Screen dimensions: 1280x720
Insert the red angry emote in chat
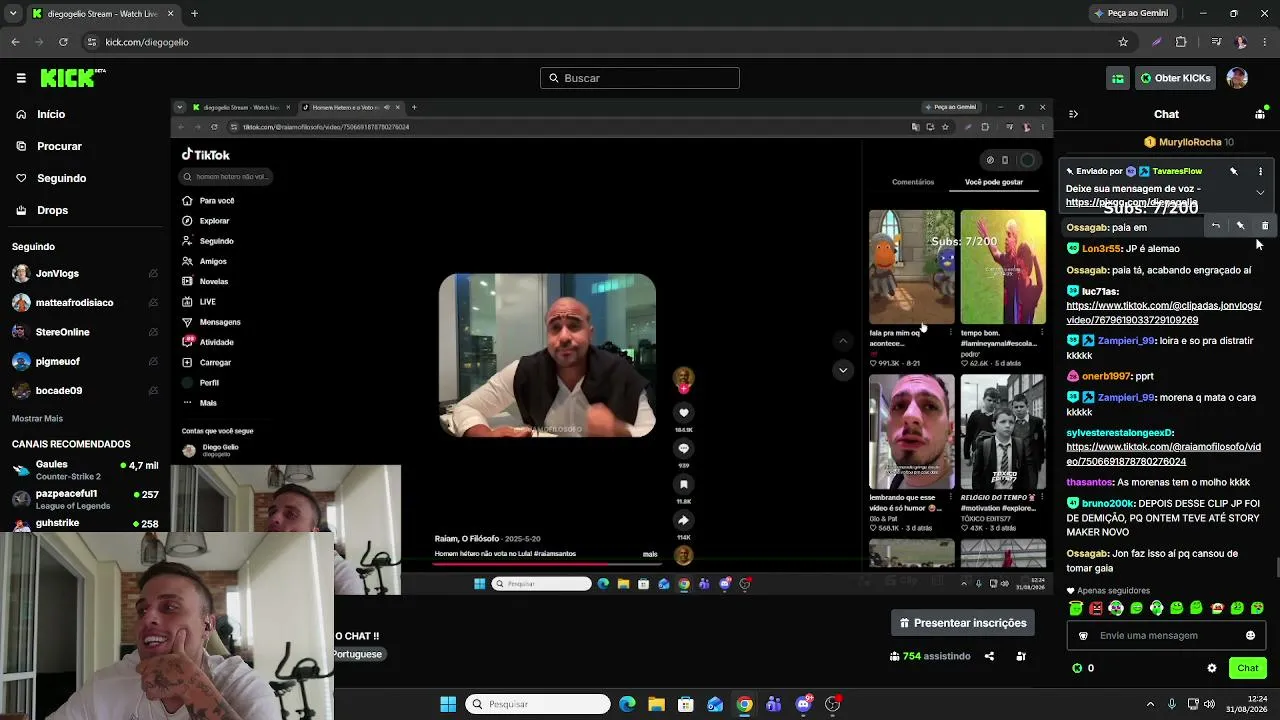click(x=1096, y=608)
